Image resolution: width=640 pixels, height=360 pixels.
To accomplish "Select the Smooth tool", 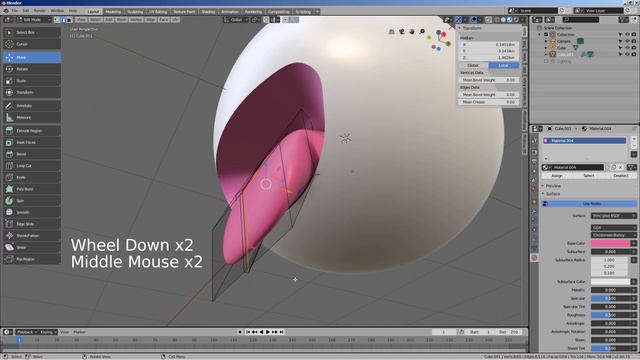I will [x=32, y=212].
